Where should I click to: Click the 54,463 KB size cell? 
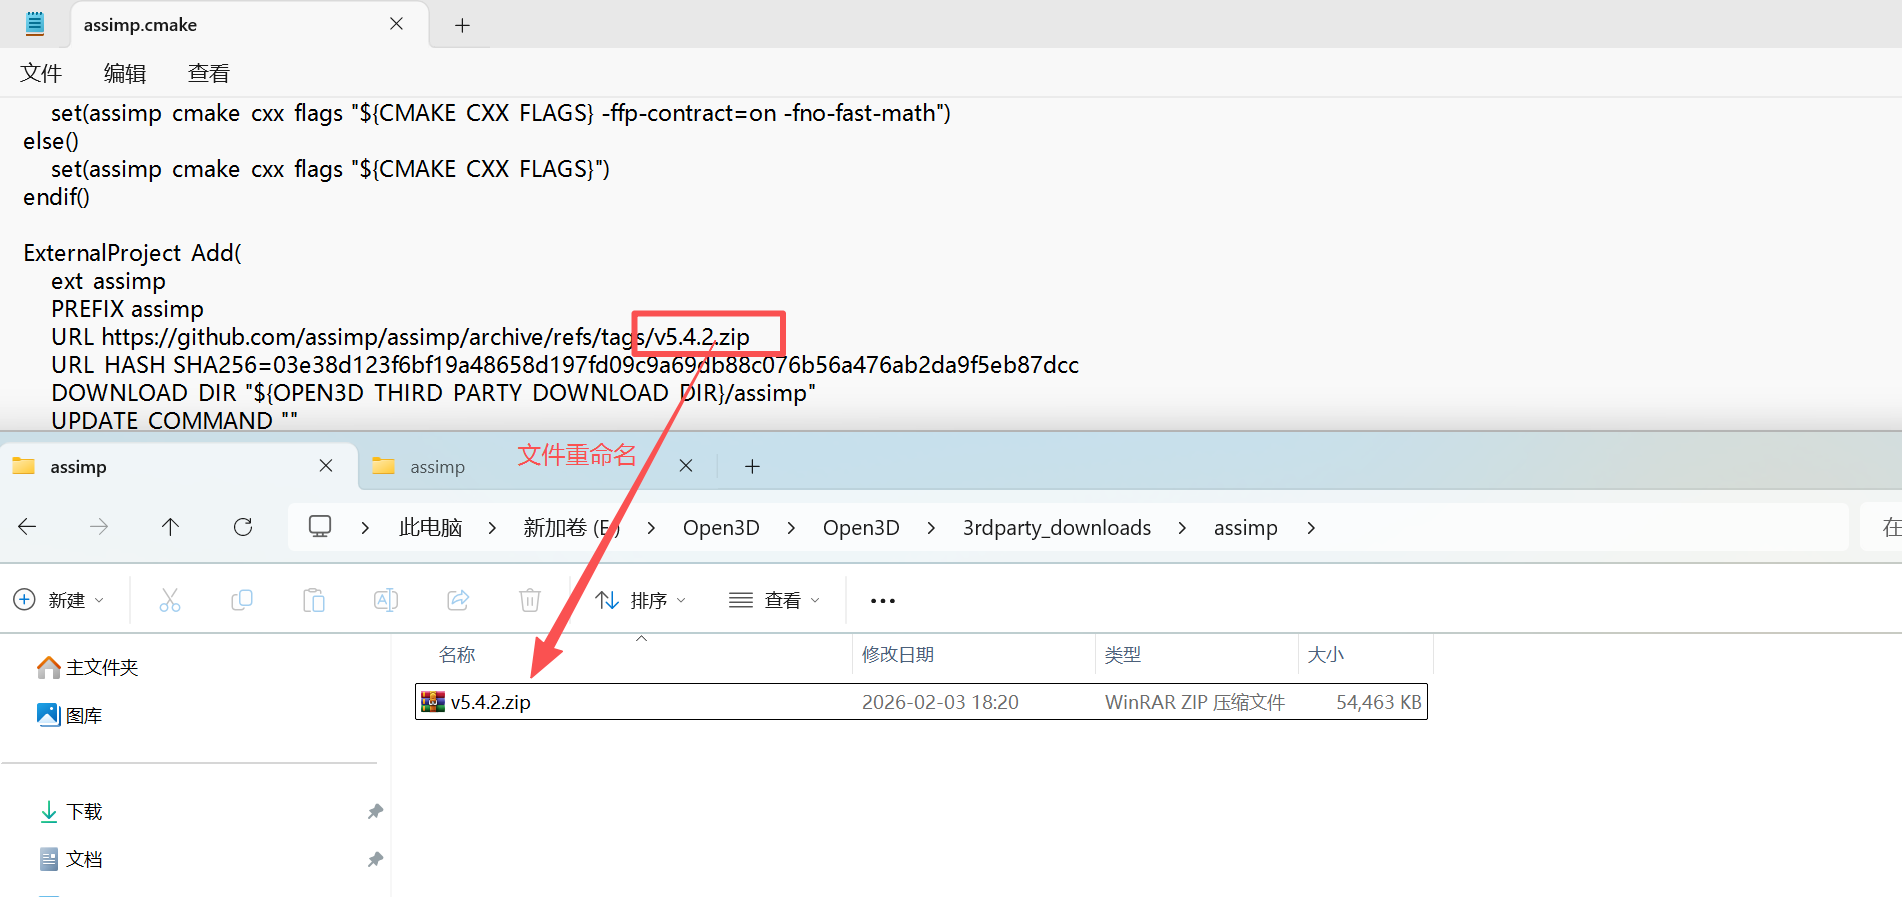point(1378,702)
